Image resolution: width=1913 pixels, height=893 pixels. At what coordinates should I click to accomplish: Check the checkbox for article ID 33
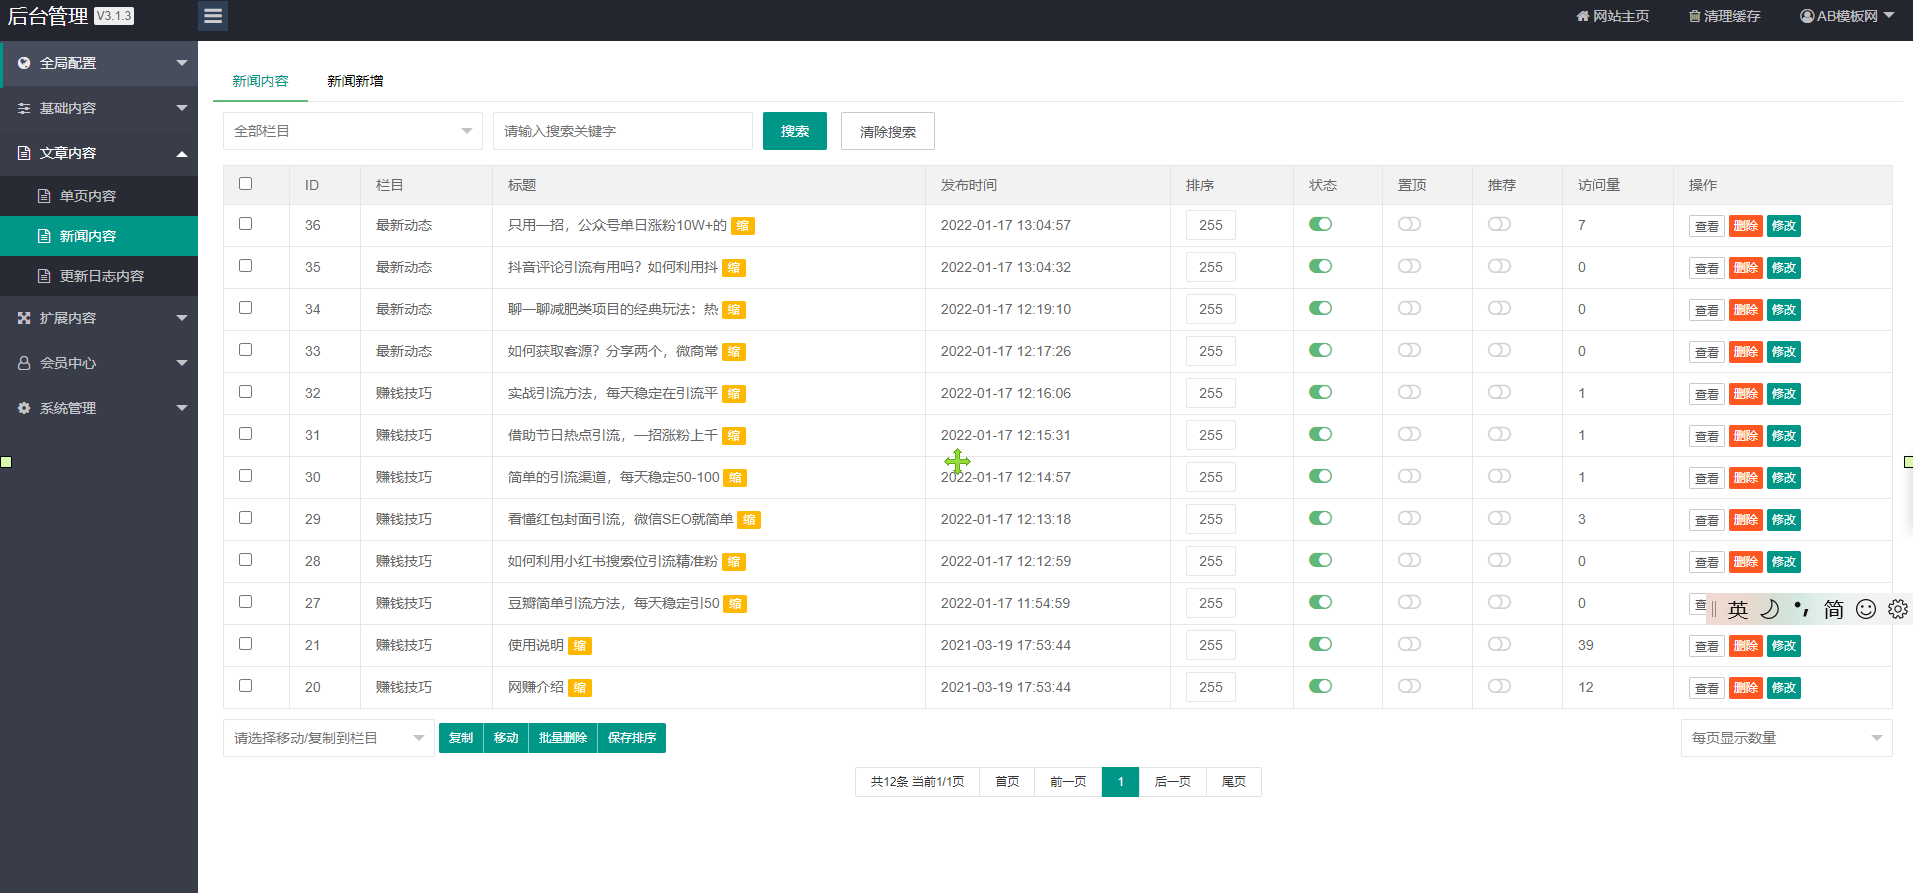(246, 350)
